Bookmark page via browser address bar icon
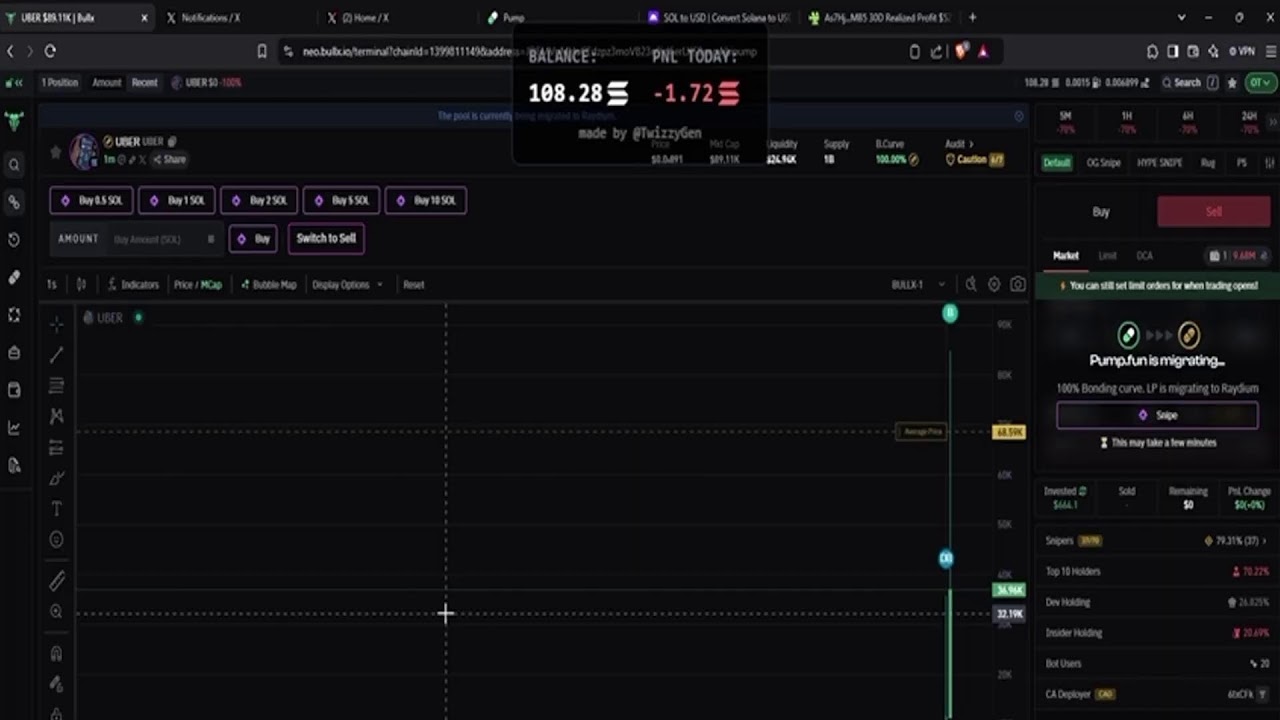The image size is (1280, 720). coord(262,51)
